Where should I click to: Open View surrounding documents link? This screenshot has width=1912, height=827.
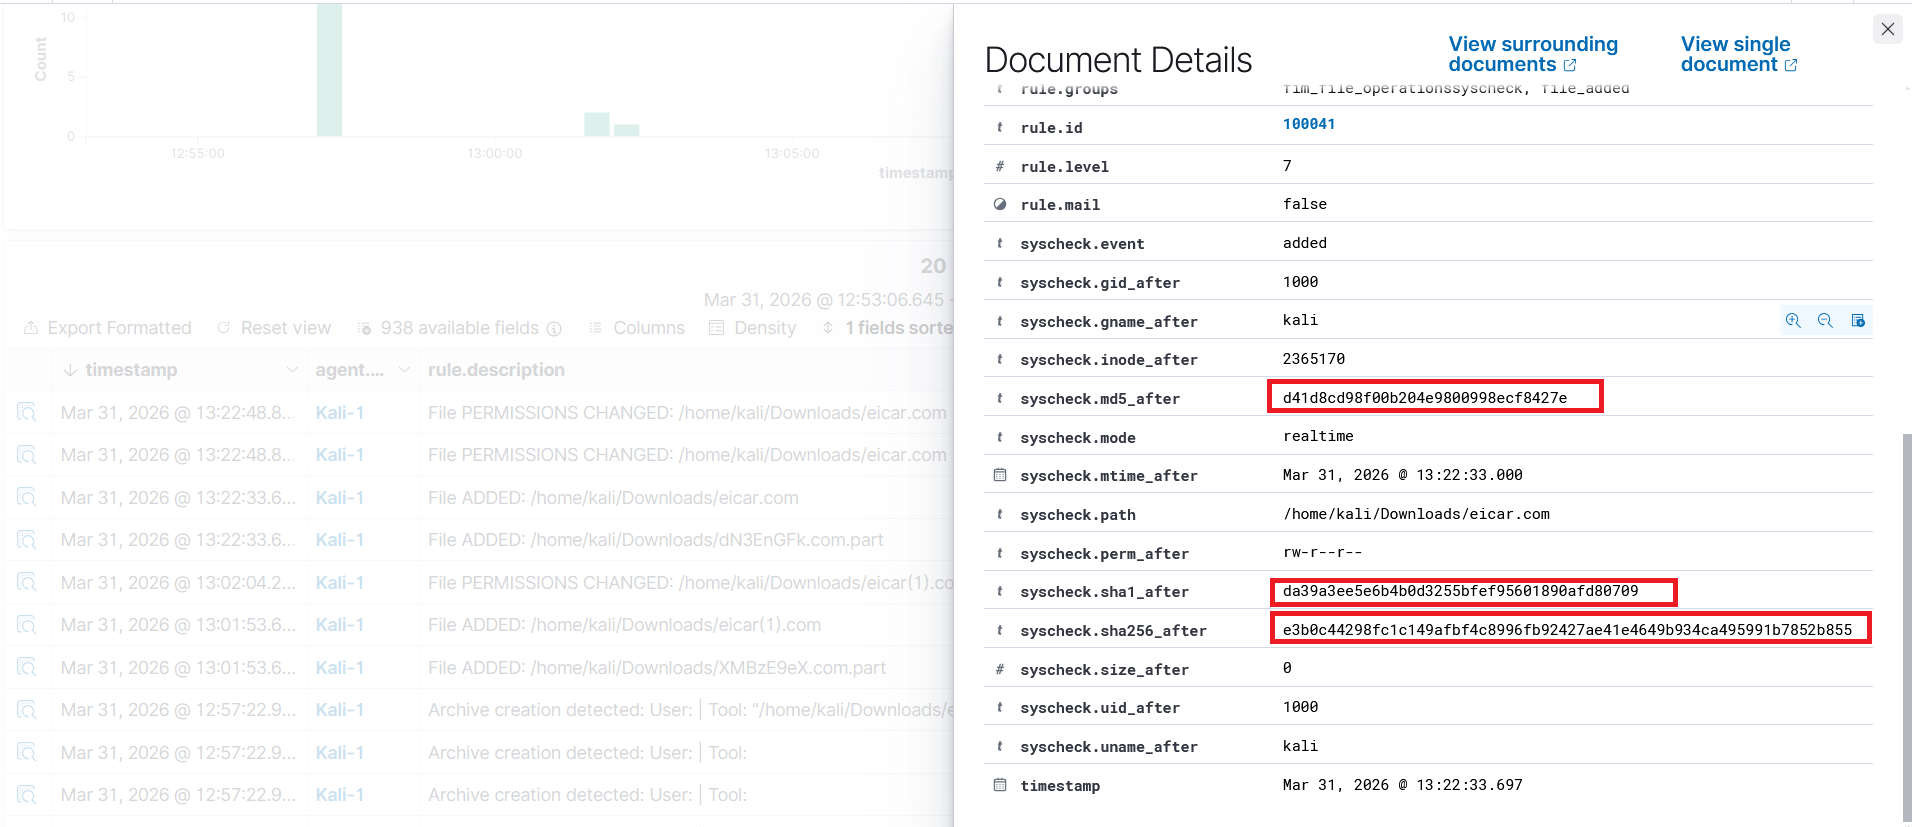coord(1532,54)
